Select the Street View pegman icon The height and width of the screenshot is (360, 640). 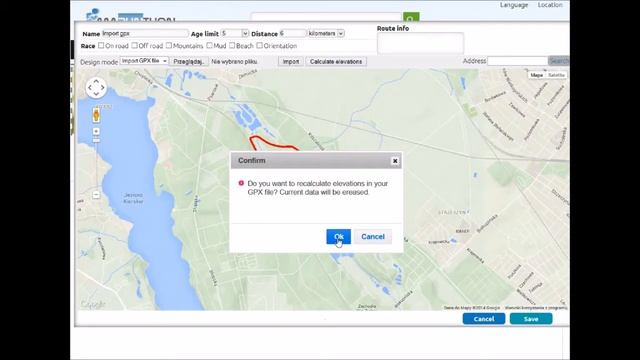tap(96, 116)
